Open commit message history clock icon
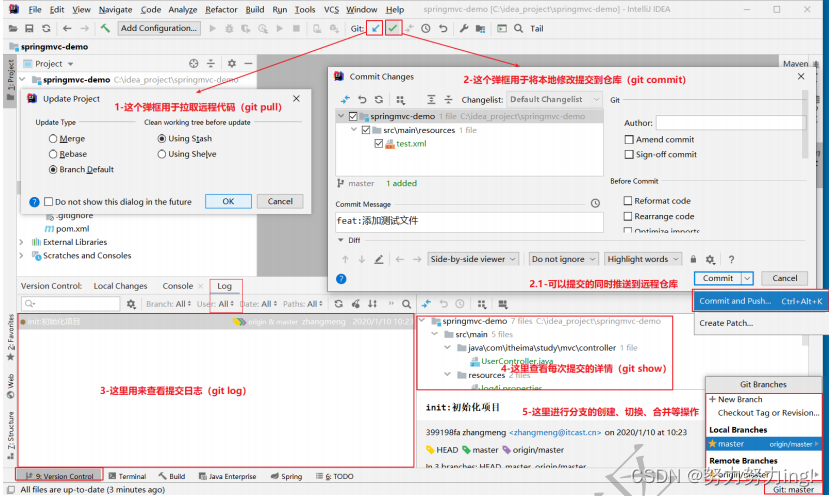The height and width of the screenshot is (496, 829). click(595, 204)
